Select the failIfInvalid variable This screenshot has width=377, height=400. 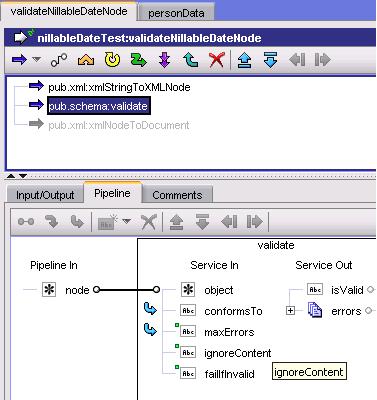click(229, 374)
